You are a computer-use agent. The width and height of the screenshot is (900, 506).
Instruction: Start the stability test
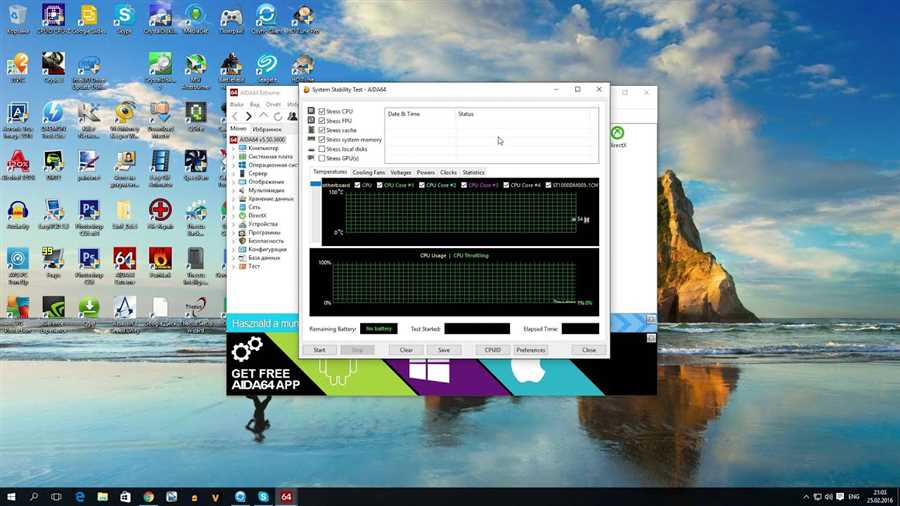point(319,349)
